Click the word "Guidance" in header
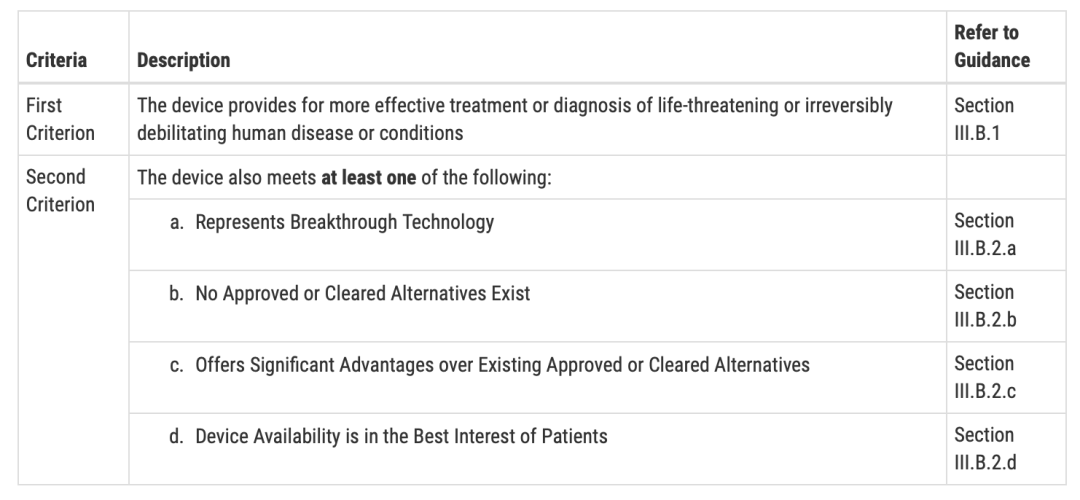This screenshot has height=500, width=1080. click(x=991, y=60)
